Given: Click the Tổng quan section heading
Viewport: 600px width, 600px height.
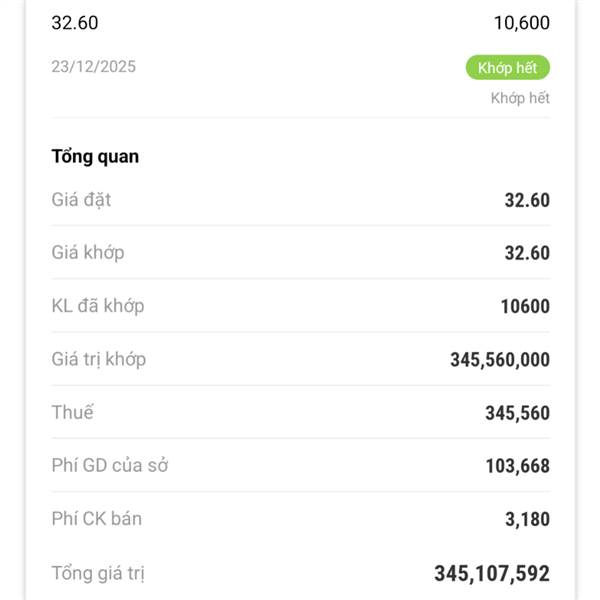Looking at the screenshot, I should 95,156.
